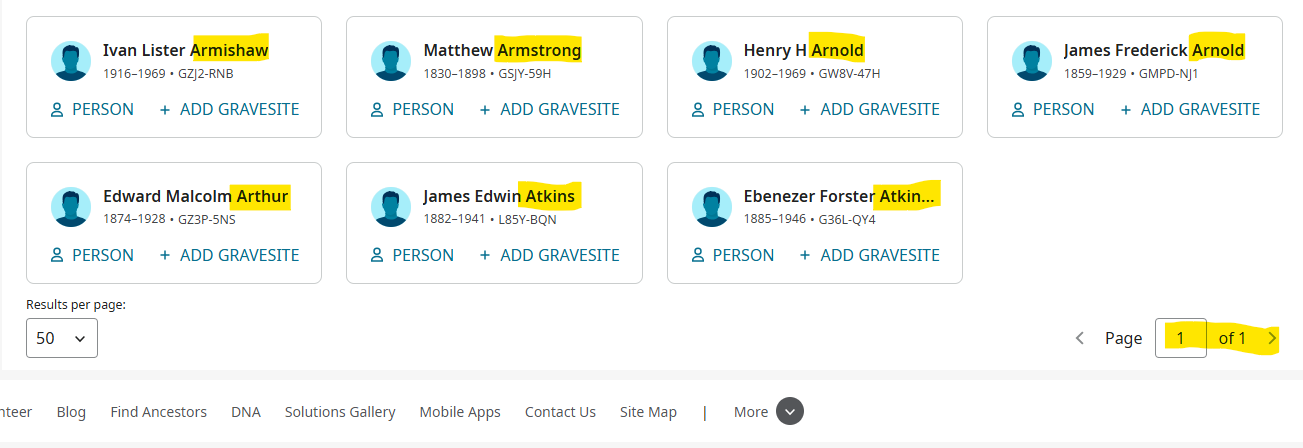Open PERSON link for Ivan Lister Armishaw
The height and width of the screenshot is (448, 1303).
pos(92,109)
